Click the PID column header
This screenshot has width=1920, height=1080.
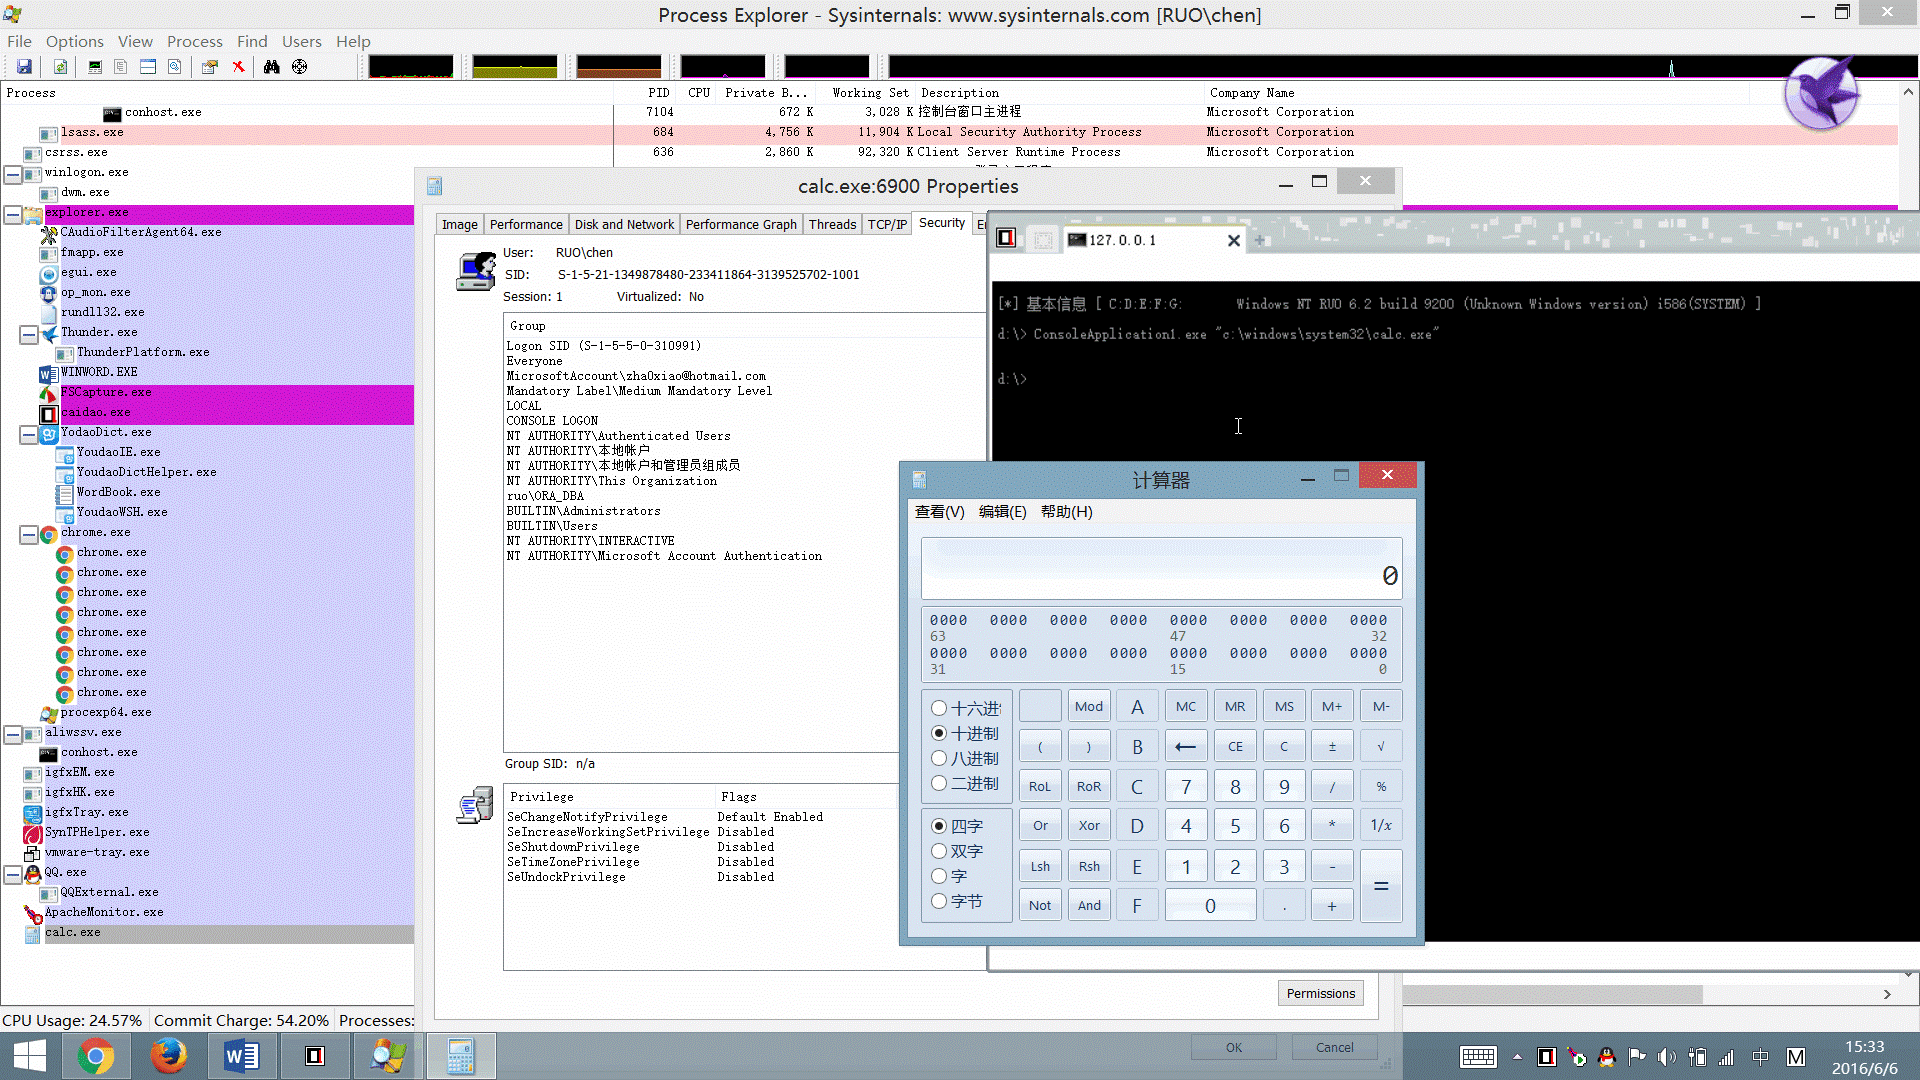coord(658,92)
